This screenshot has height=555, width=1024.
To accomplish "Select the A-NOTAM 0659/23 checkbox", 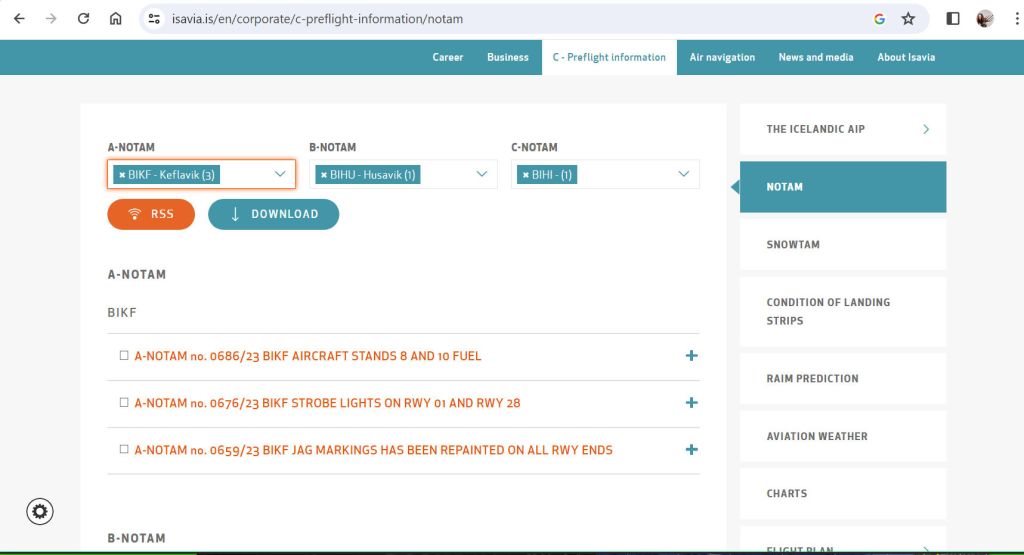I will click(124, 450).
